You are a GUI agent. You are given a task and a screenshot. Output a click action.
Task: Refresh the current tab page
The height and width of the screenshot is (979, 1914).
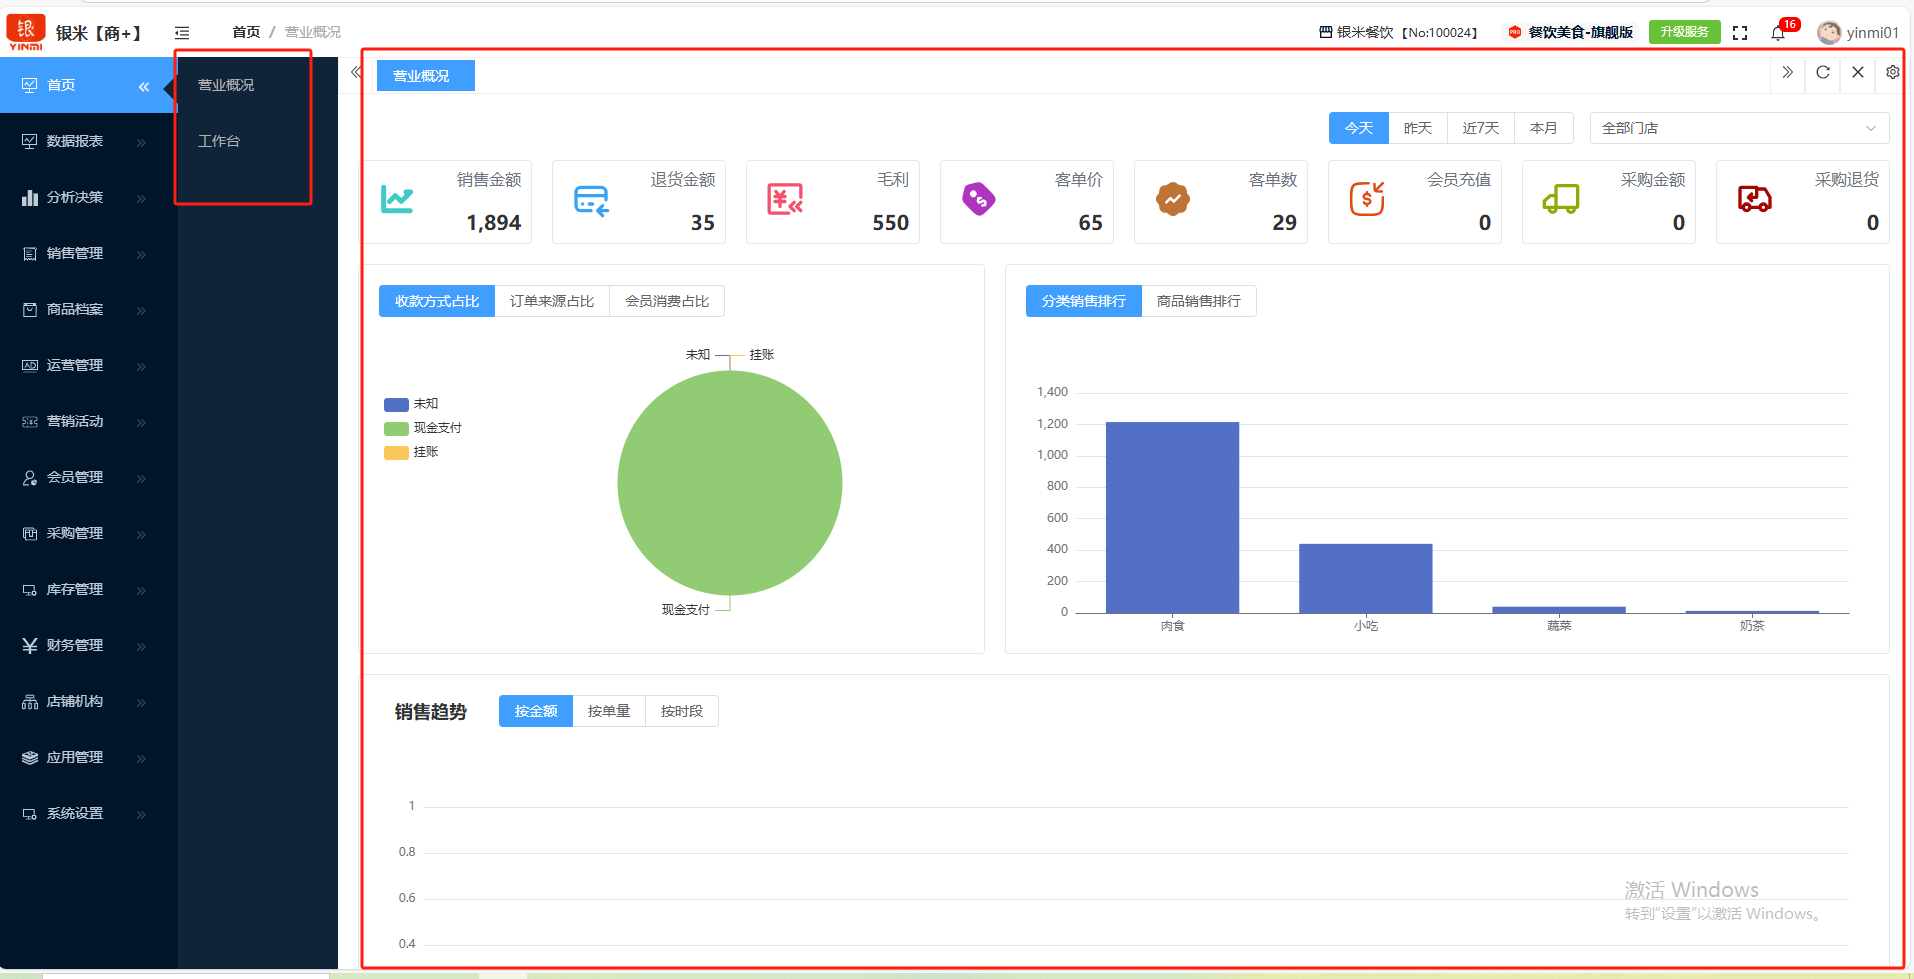(x=1823, y=72)
